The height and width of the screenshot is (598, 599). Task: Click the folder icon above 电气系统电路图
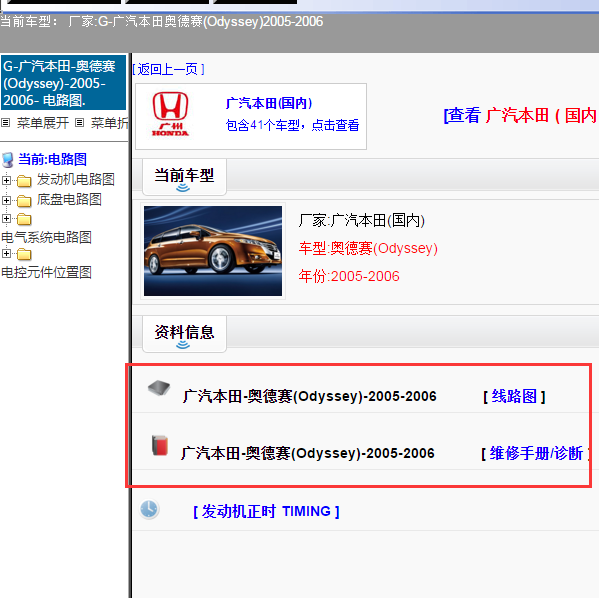[24, 219]
